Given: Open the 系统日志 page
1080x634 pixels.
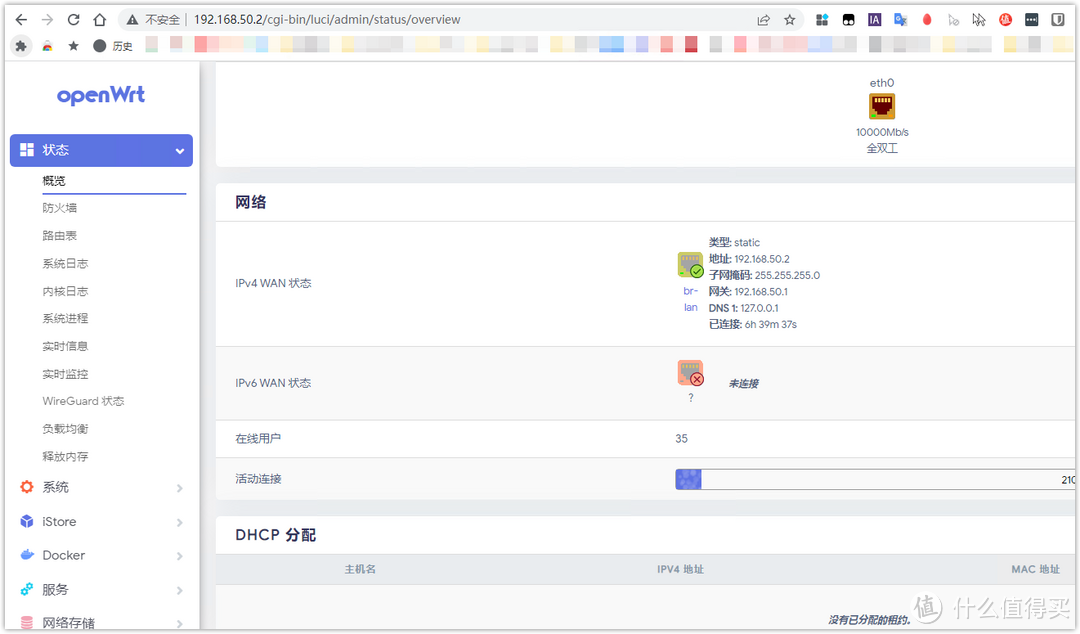Looking at the screenshot, I should tap(65, 263).
